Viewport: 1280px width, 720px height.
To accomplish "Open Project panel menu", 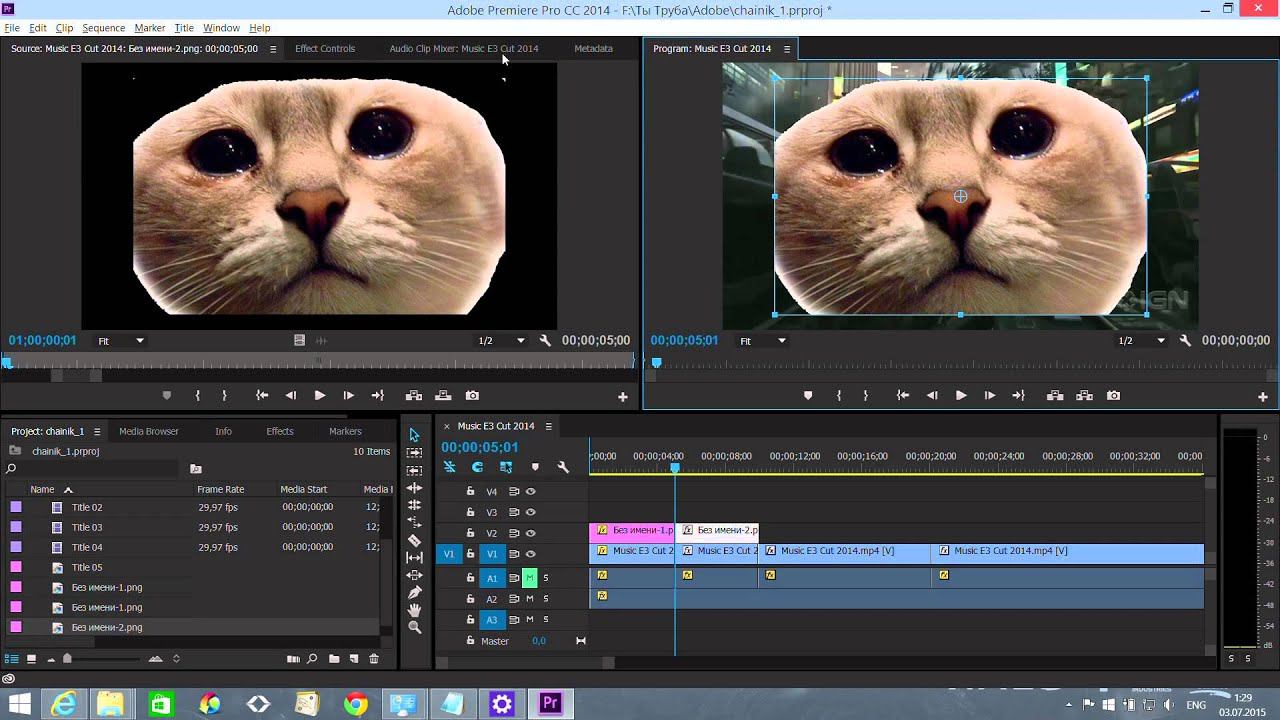I will coord(97,432).
